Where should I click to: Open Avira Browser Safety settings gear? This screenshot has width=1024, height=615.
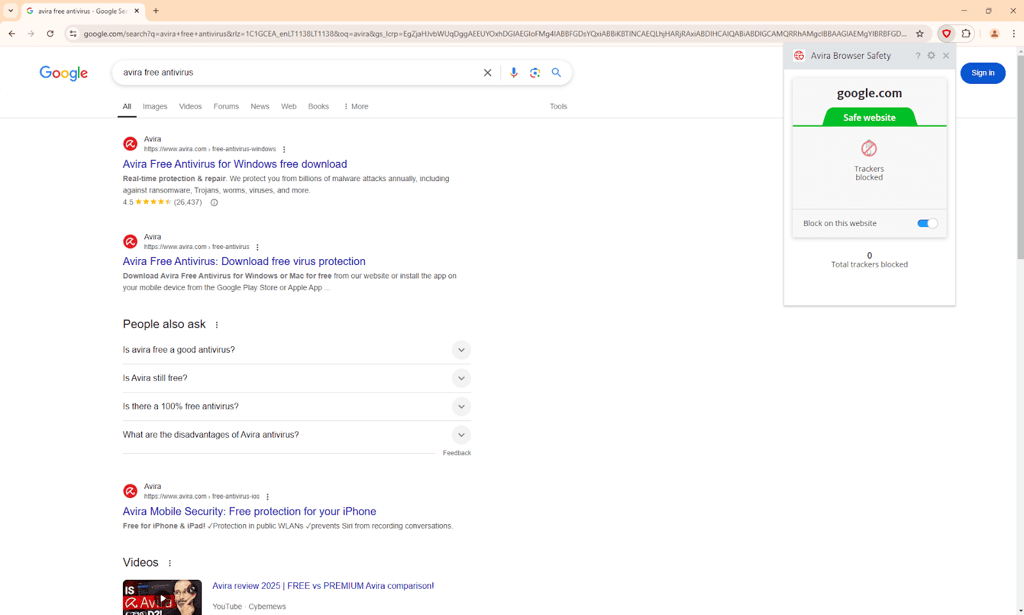click(931, 55)
